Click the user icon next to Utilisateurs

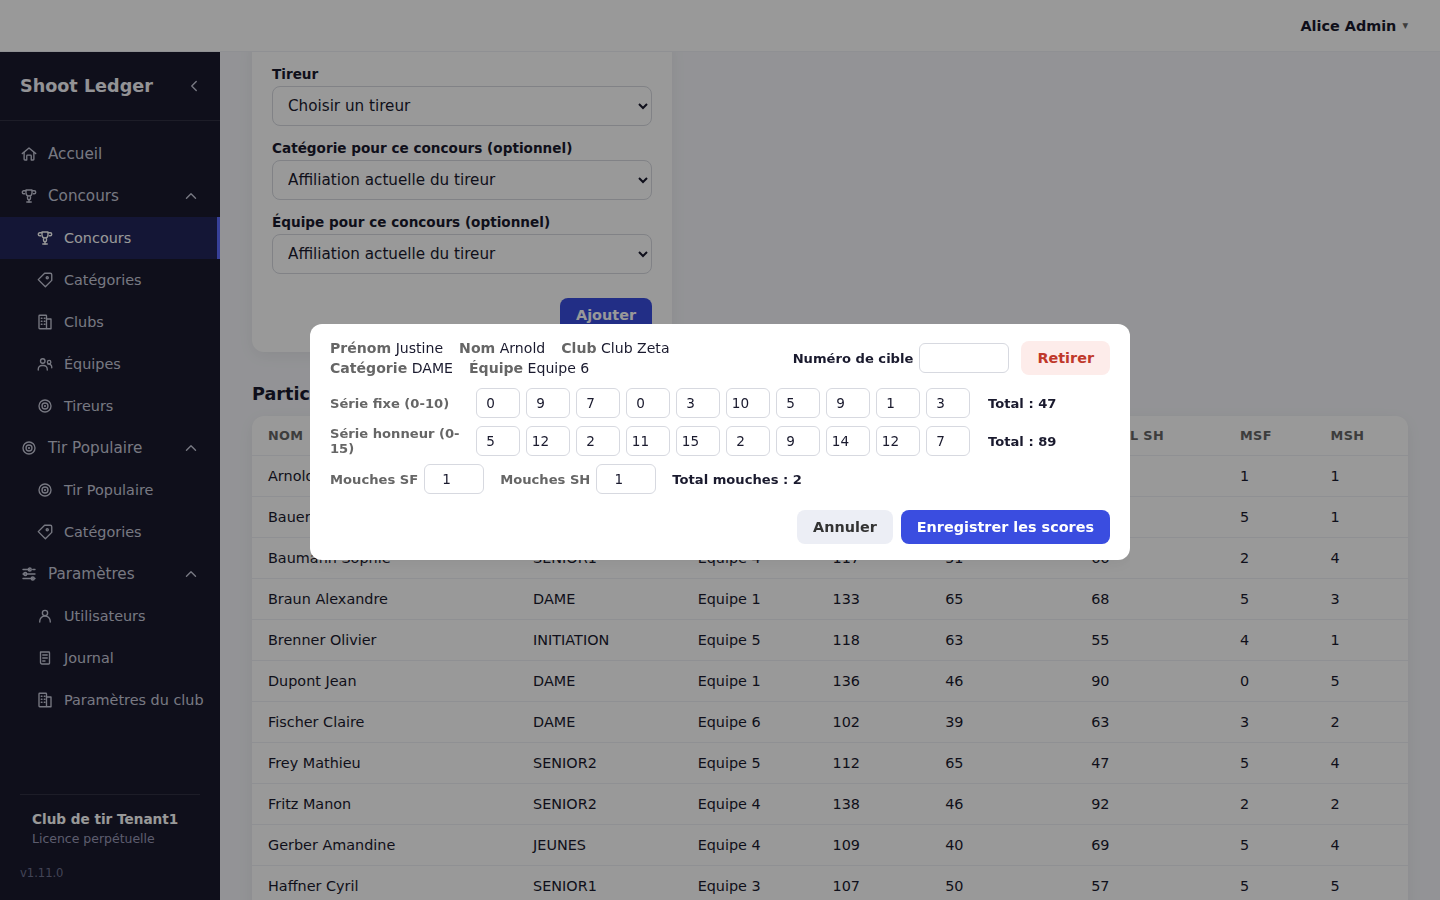pos(45,616)
